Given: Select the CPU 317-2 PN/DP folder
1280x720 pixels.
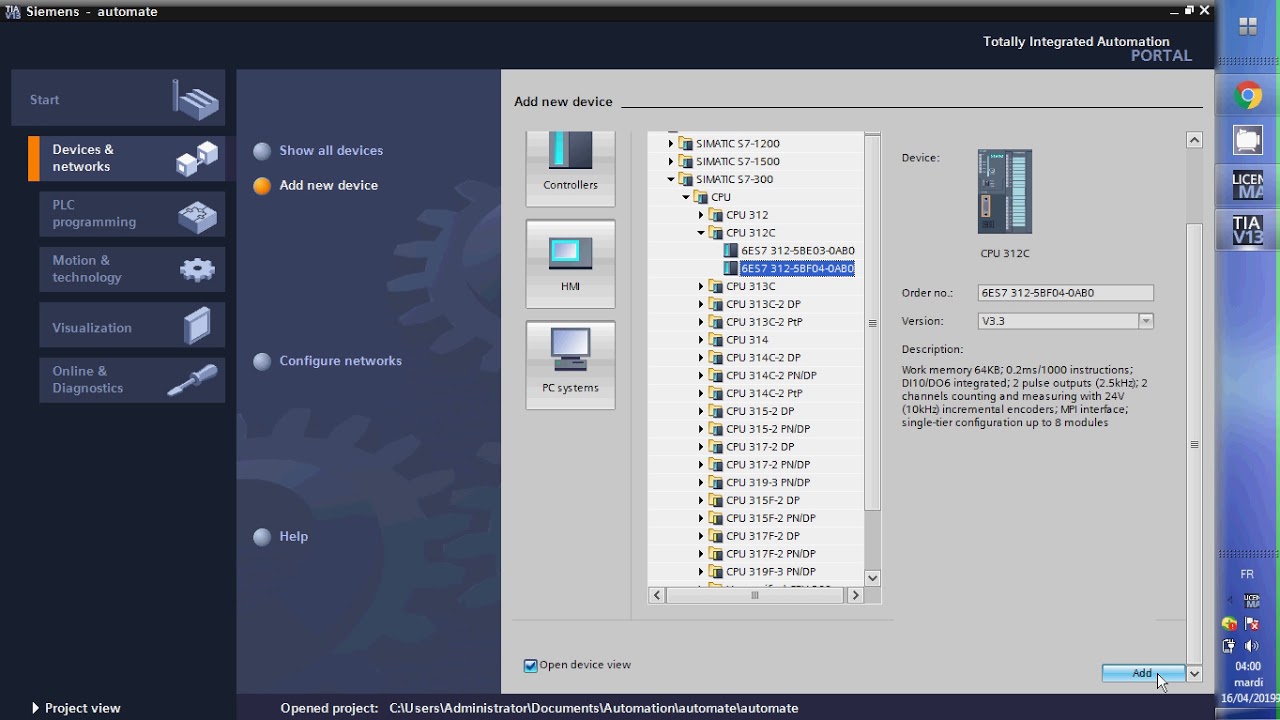Looking at the screenshot, I should pyautogui.click(x=768, y=465).
